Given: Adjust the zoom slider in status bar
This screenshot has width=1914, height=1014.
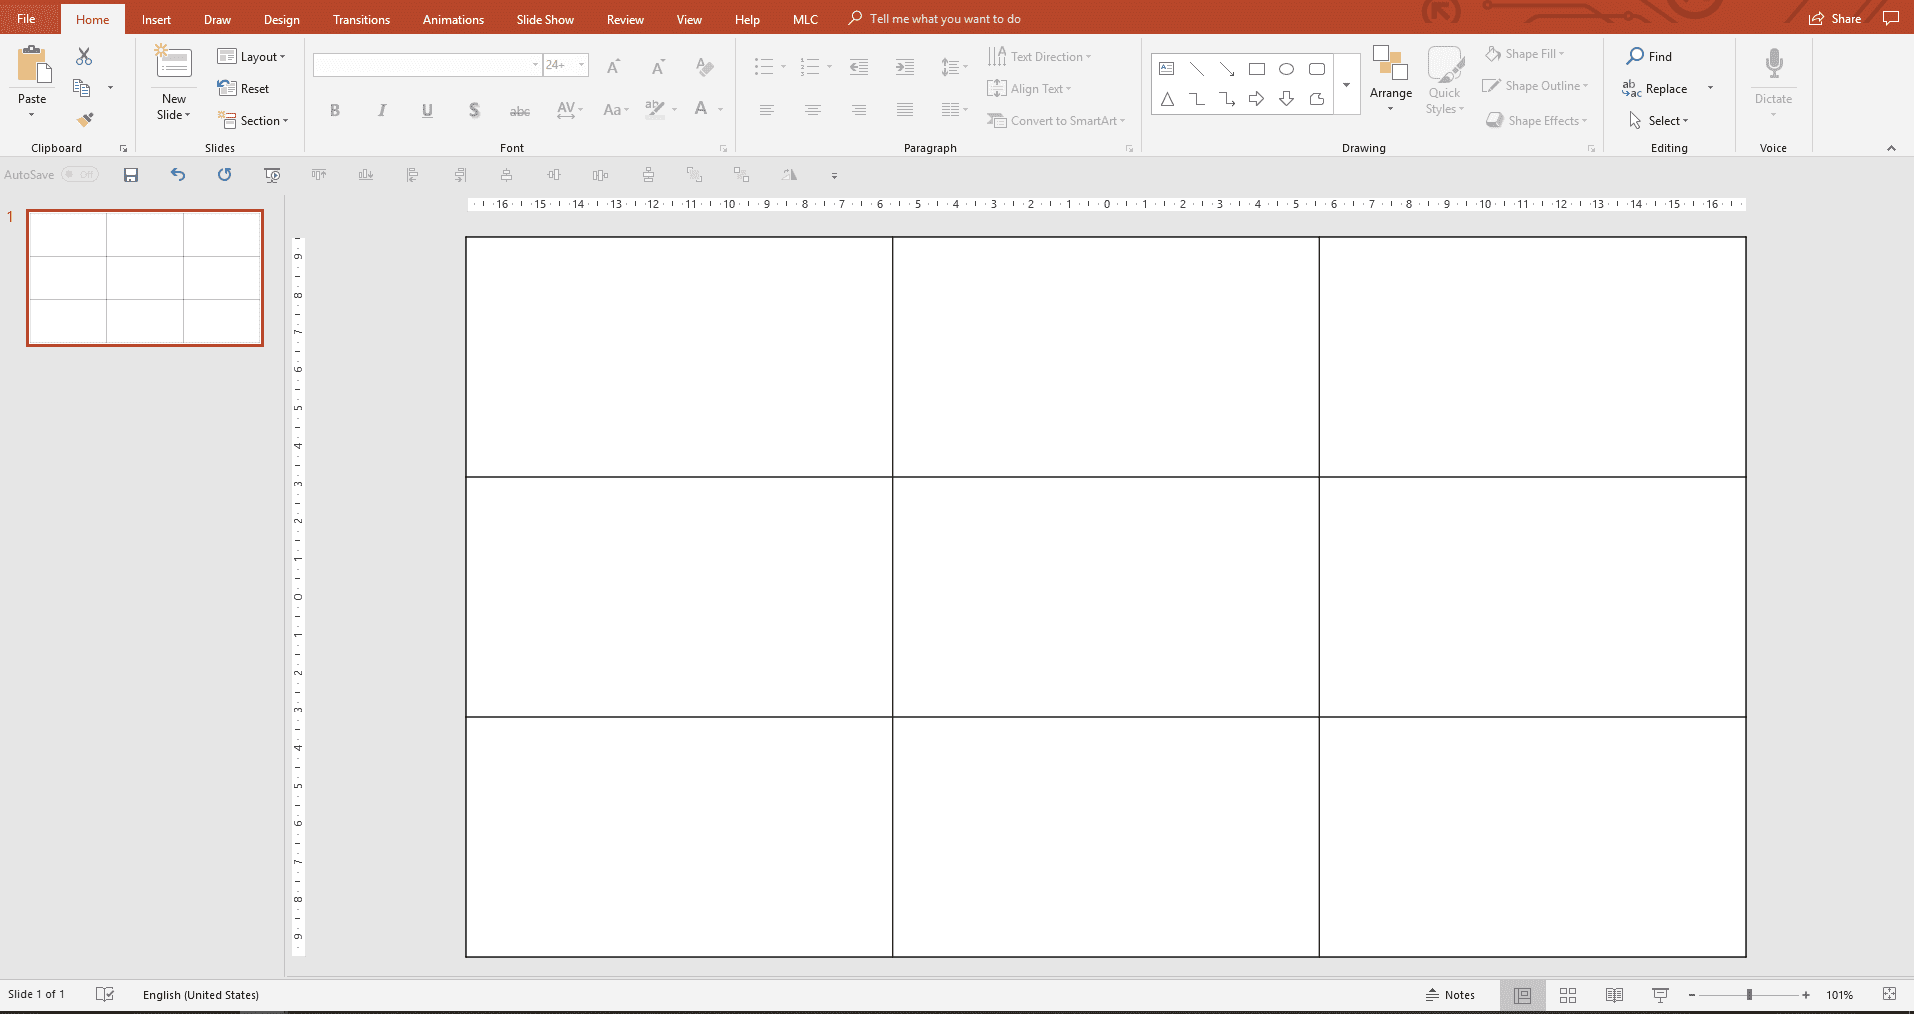Looking at the screenshot, I should (x=1749, y=995).
